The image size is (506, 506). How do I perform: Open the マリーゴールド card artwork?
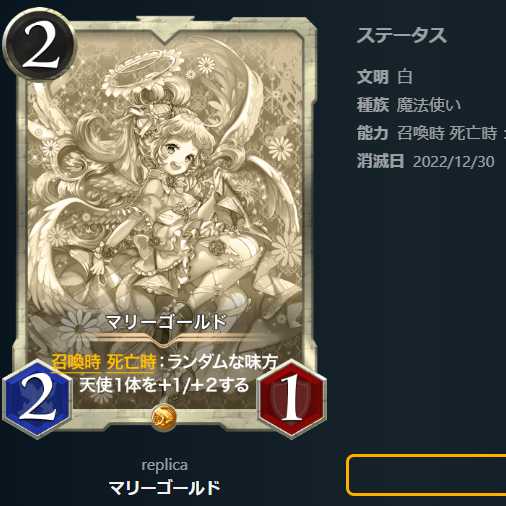coord(165,187)
